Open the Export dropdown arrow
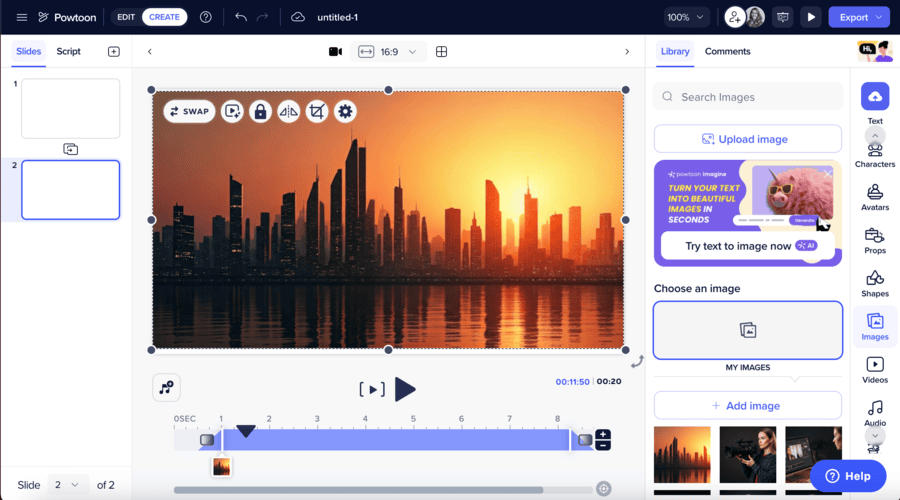This screenshot has height=500, width=900. 879,17
